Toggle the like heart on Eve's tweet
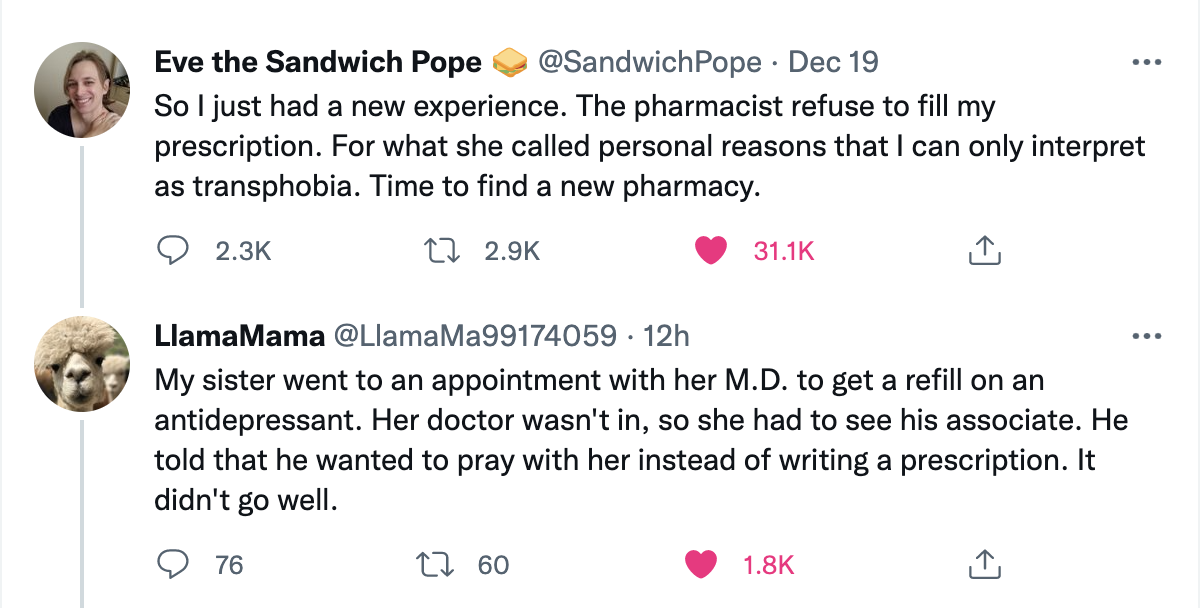1200x608 pixels. coord(710,250)
